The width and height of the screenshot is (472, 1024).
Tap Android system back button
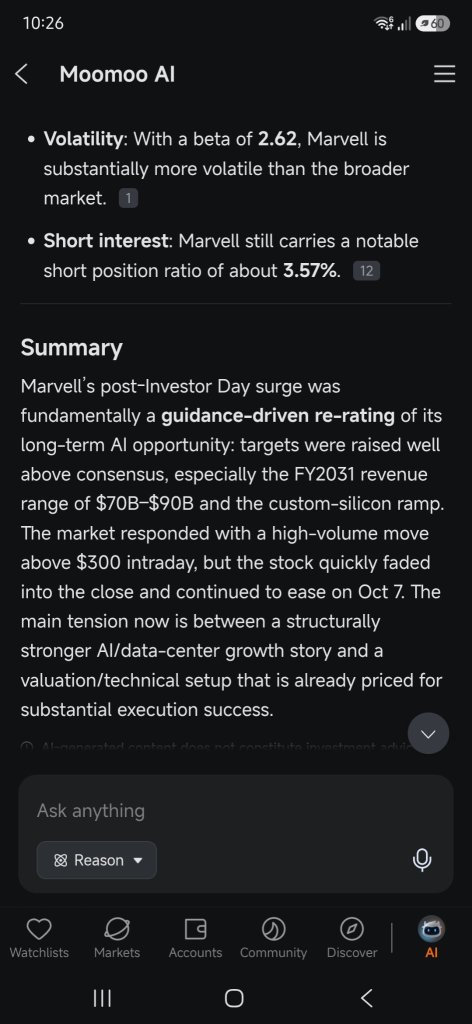tap(367, 997)
